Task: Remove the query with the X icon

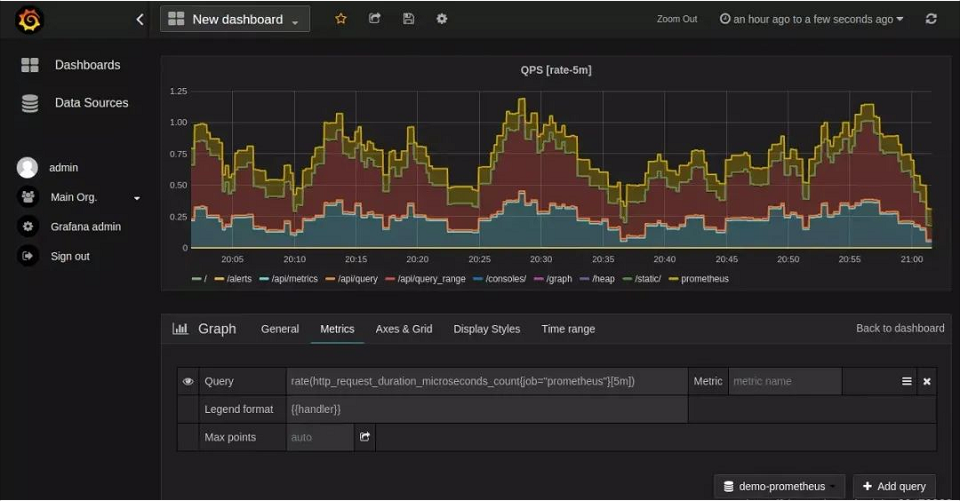Action: point(926,381)
